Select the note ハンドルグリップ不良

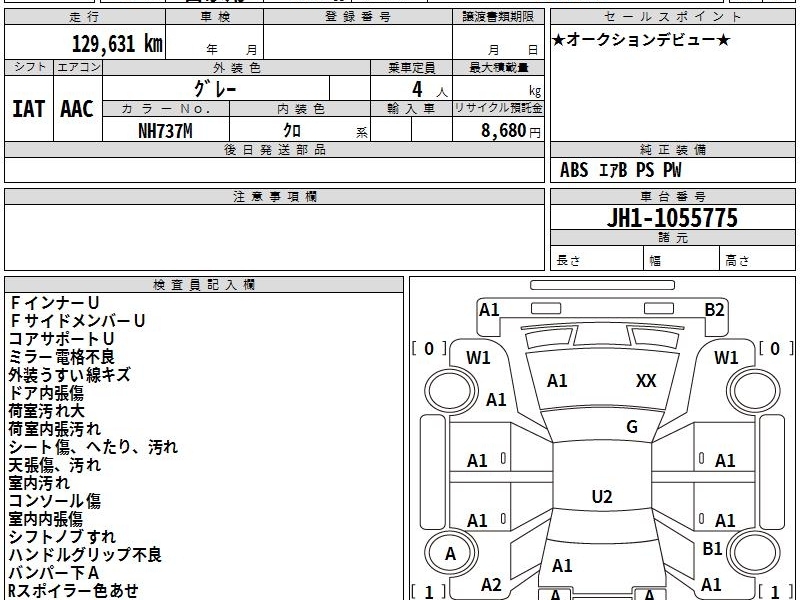point(85,555)
